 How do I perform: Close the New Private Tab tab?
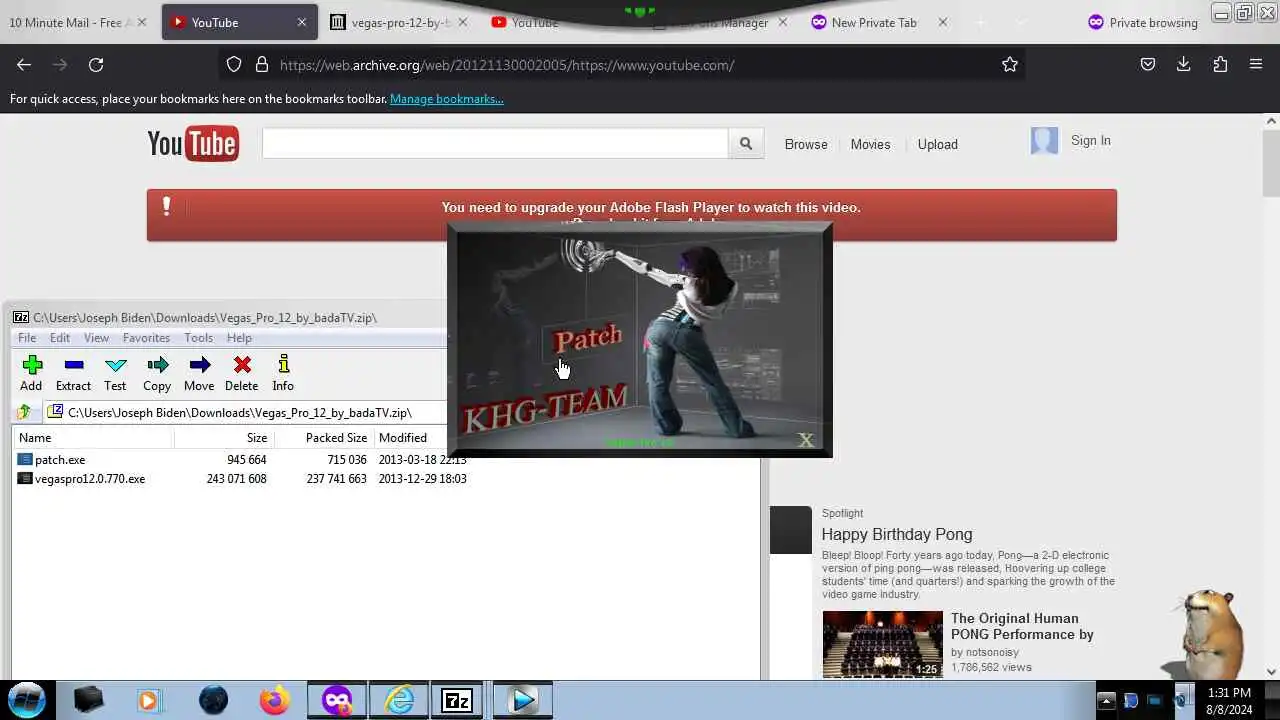click(x=942, y=22)
